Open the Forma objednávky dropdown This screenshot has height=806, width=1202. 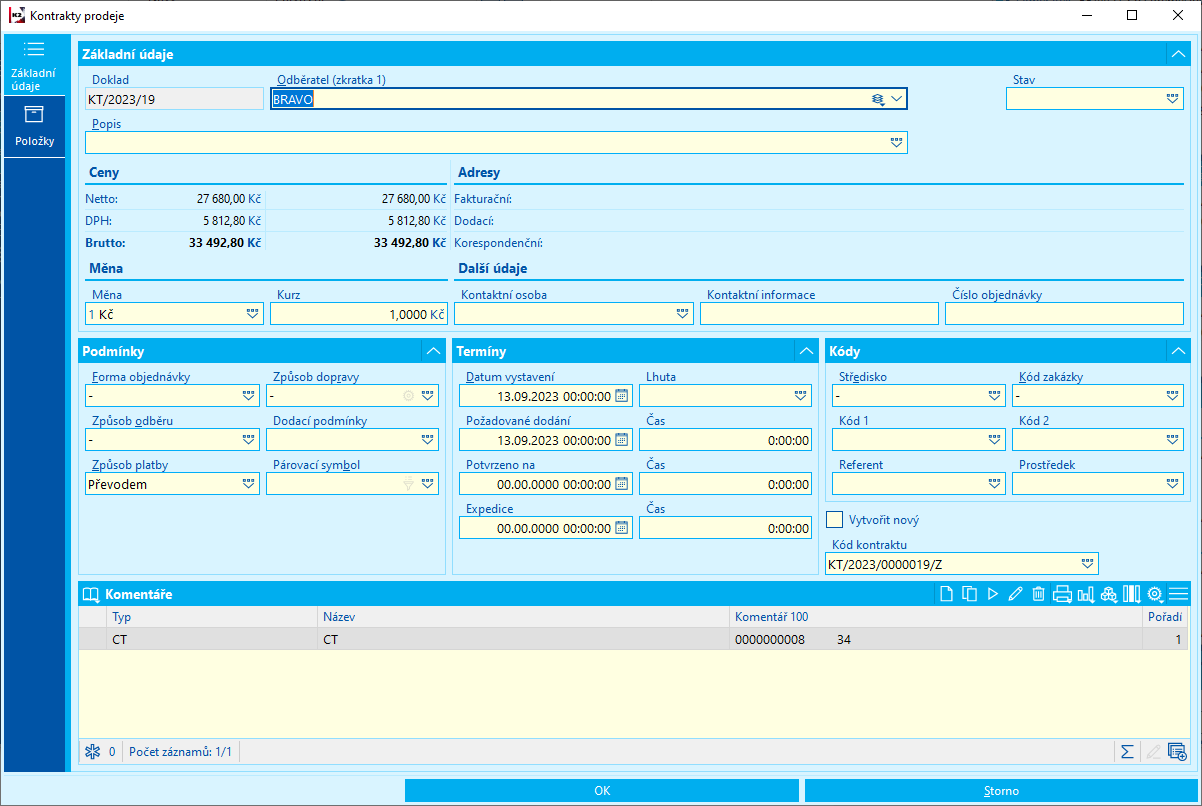249,396
